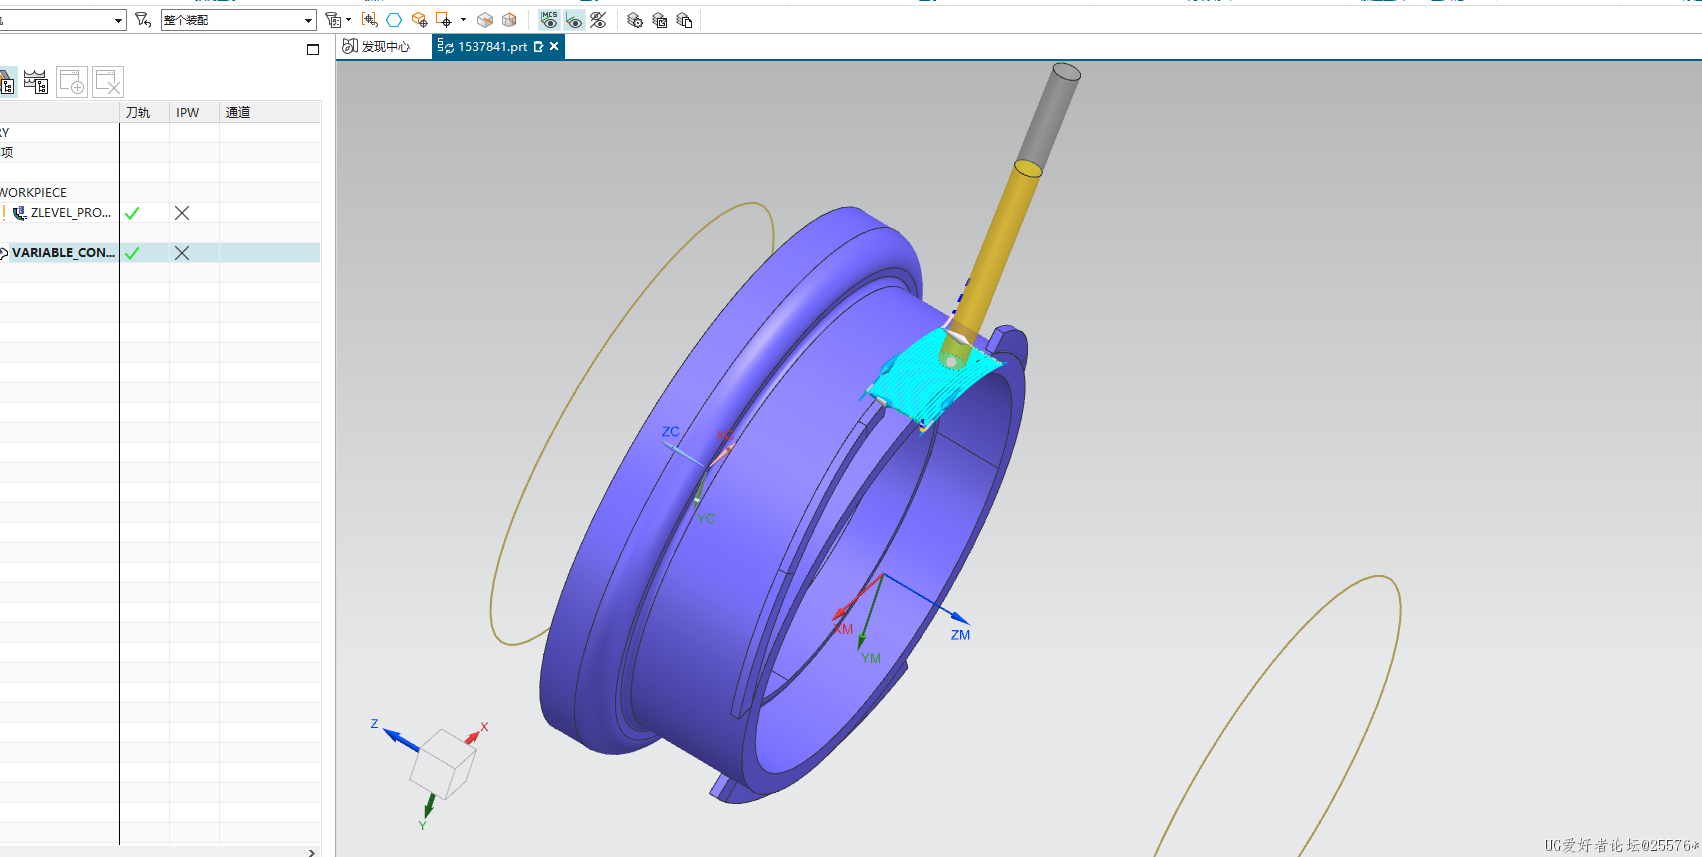Click the stacked layers with box icon
Viewport: 1702px width, 857px height.
coord(660,20)
